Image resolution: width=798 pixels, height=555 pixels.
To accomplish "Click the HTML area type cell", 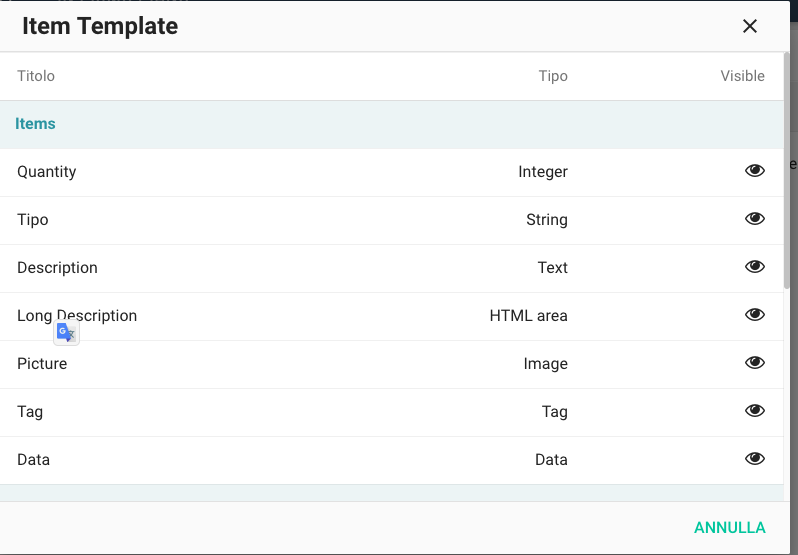I will (528, 316).
